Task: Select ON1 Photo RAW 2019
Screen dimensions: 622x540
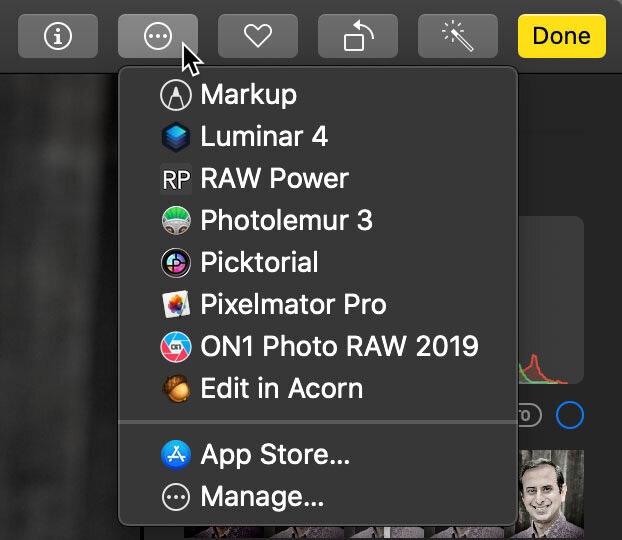Action: (318, 346)
